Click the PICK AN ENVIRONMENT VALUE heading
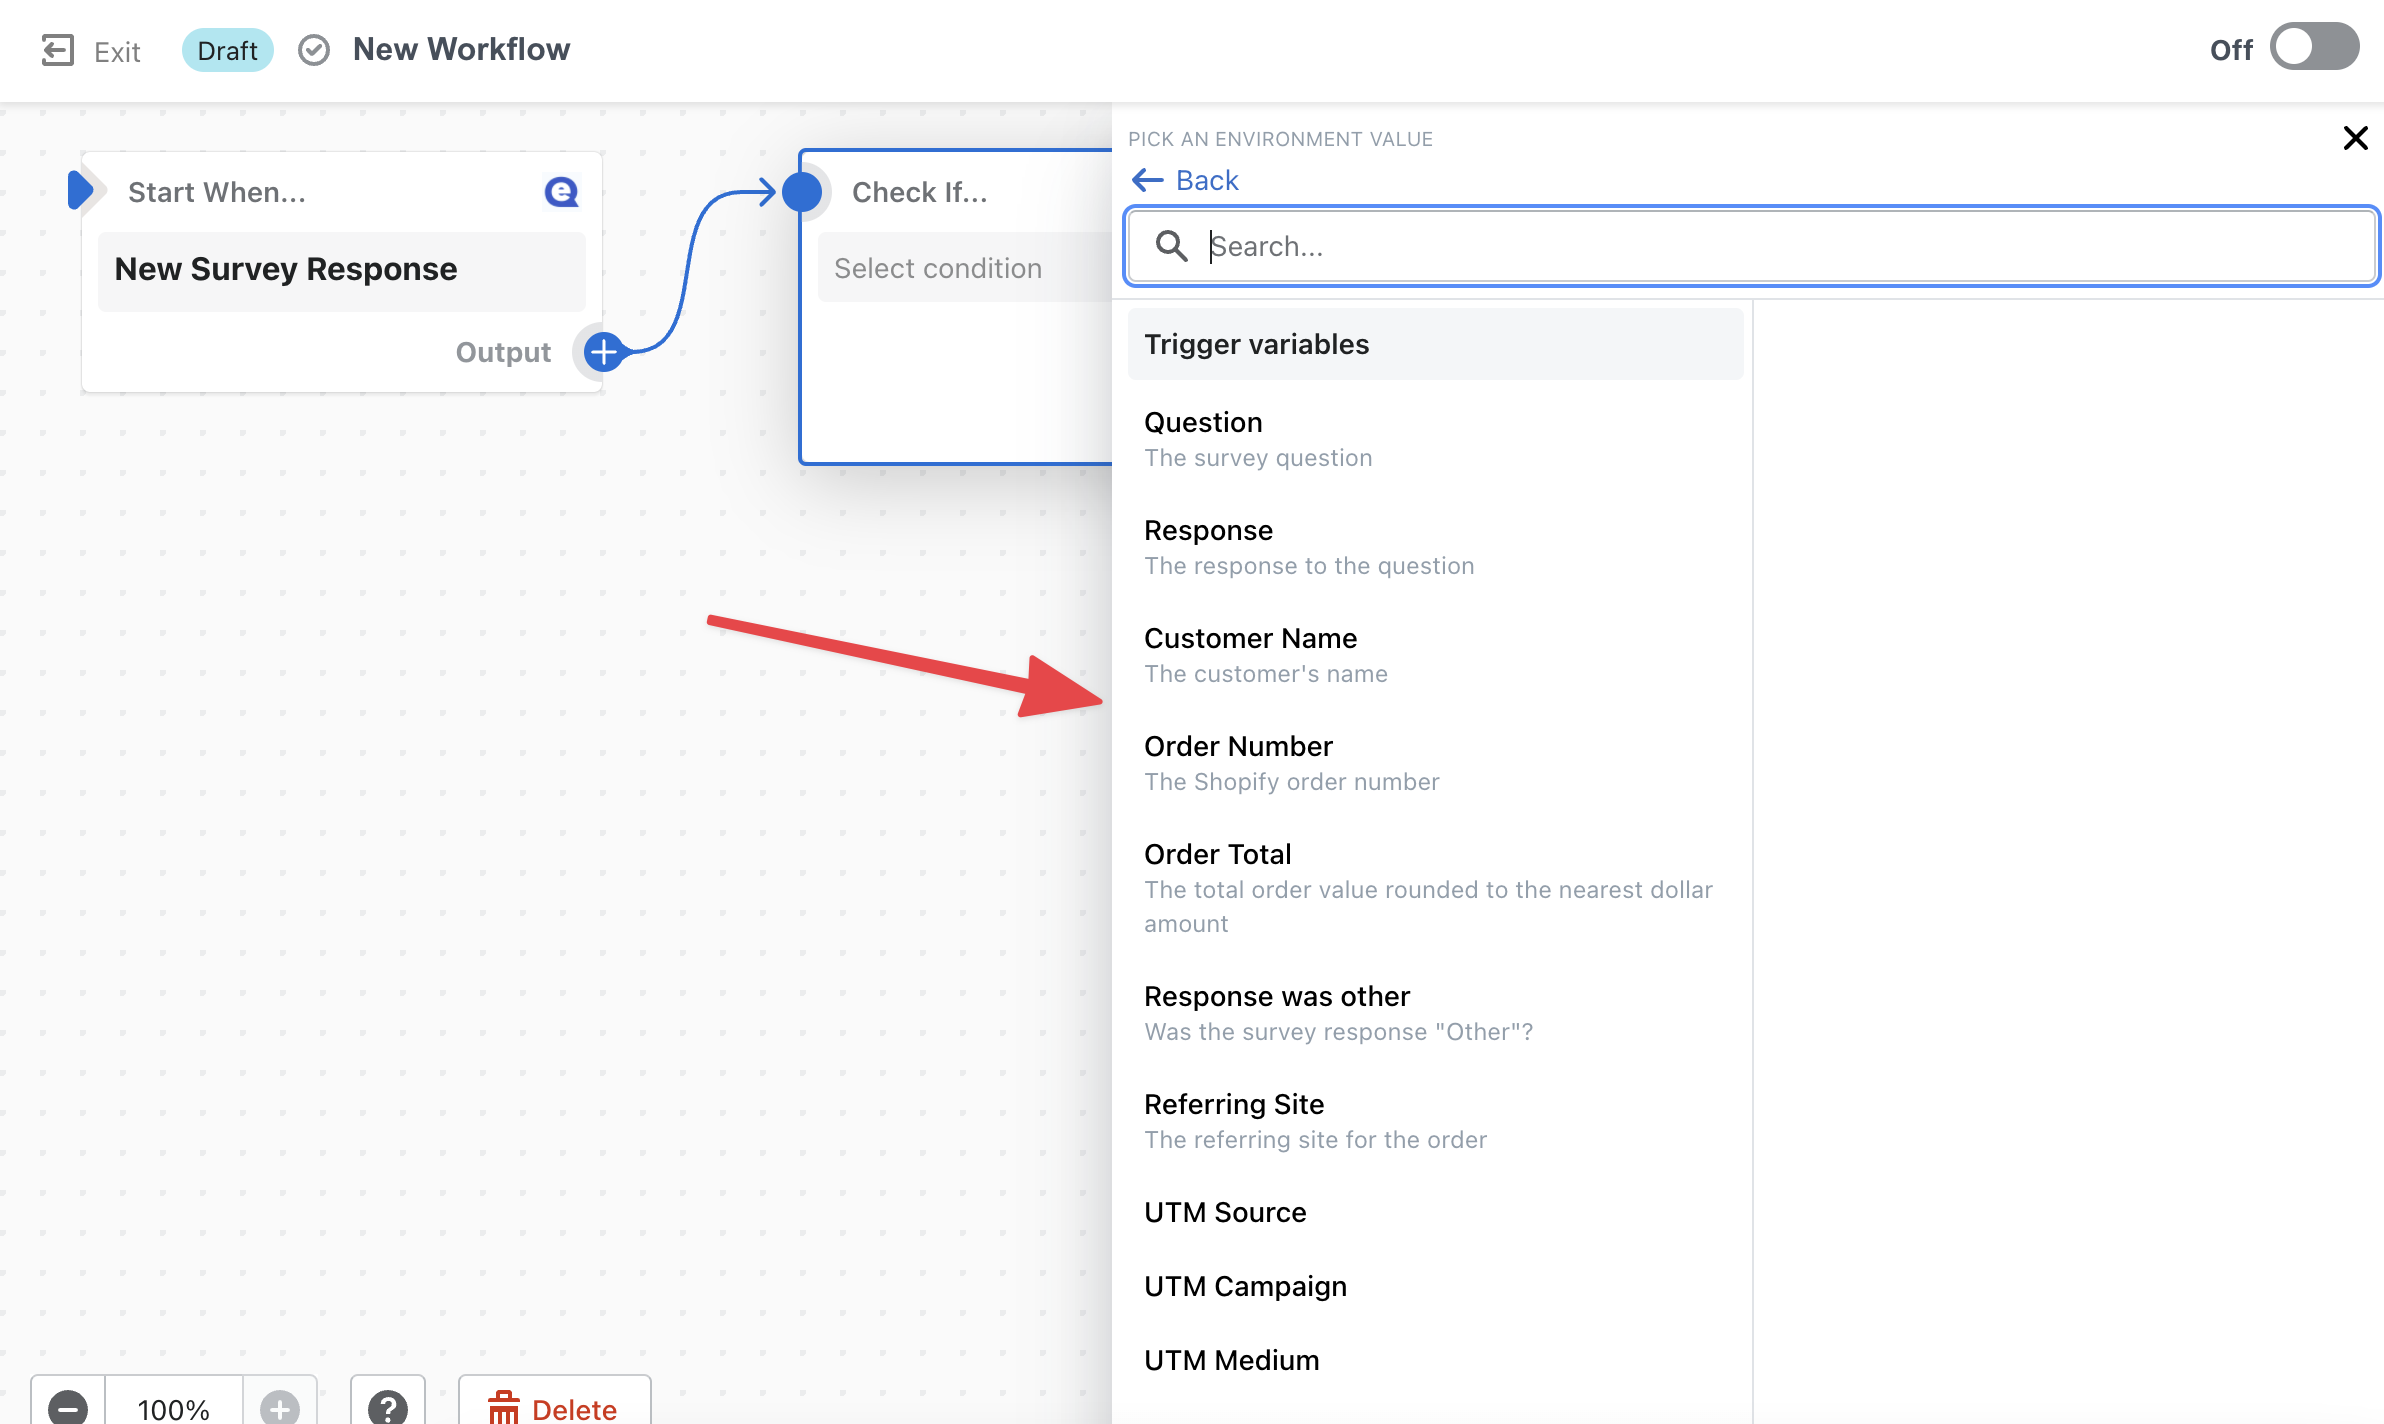 click(x=1280, y=139)
